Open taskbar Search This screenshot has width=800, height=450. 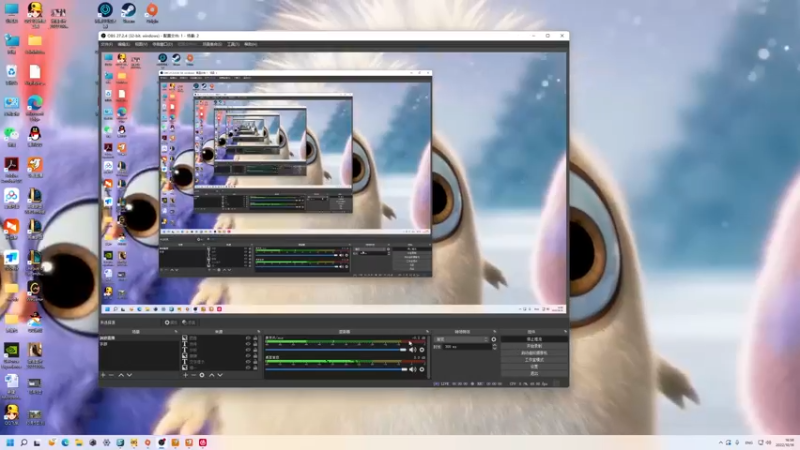[x=23, y=442]
